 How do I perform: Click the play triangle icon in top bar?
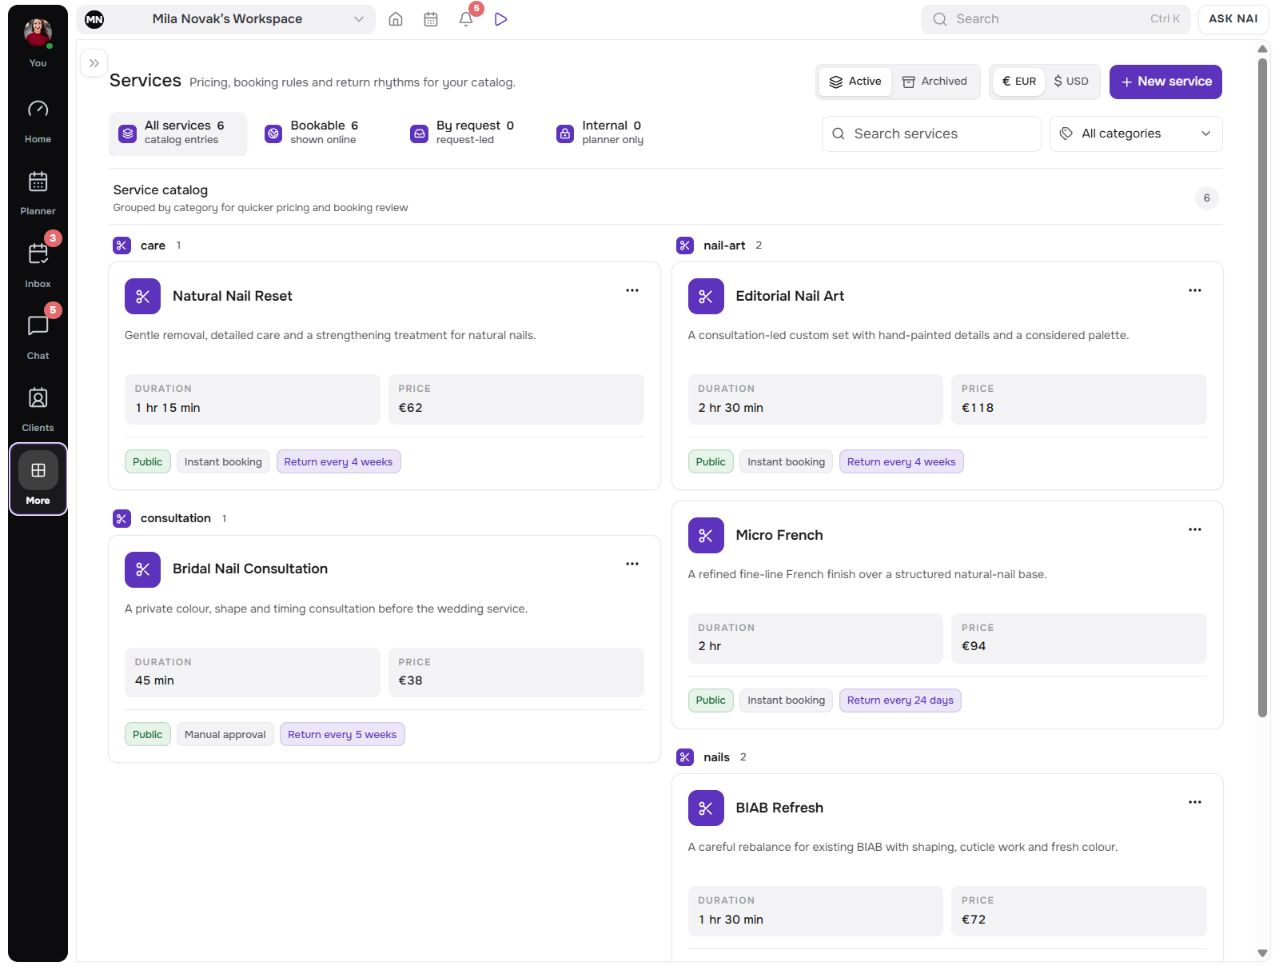point(501,19)
